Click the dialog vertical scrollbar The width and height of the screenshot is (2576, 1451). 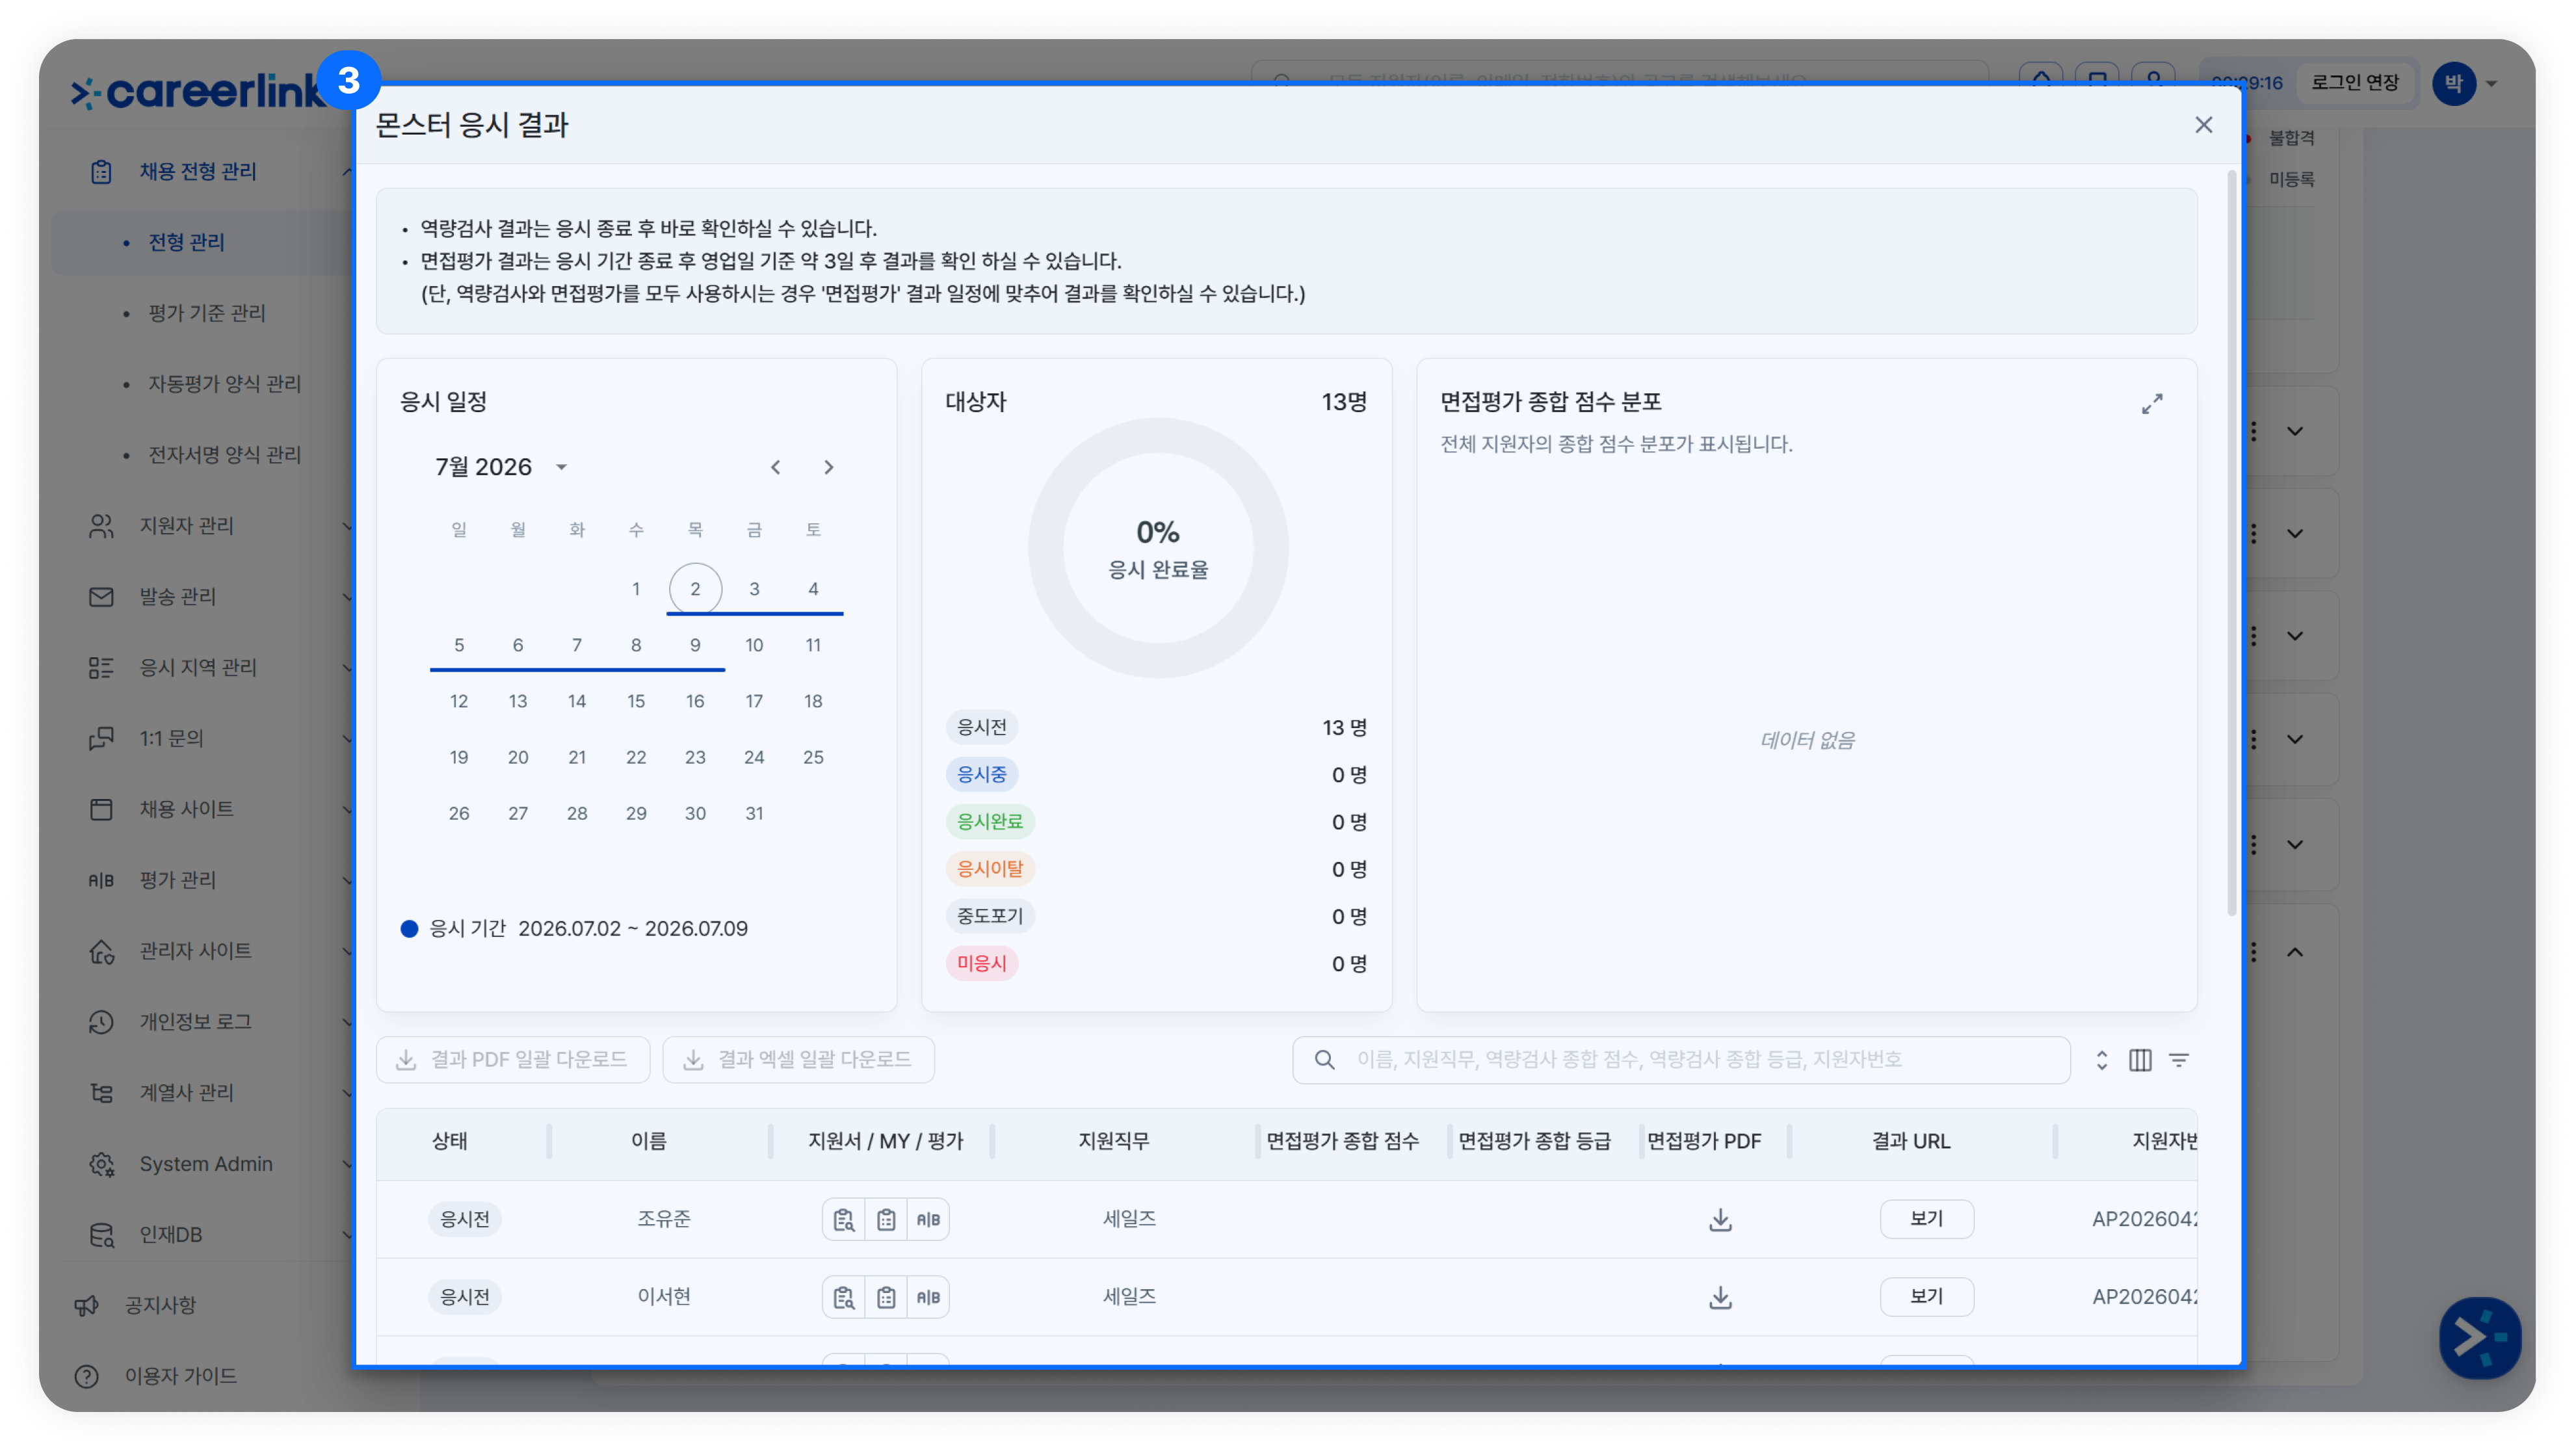[x=2231, y=543]
